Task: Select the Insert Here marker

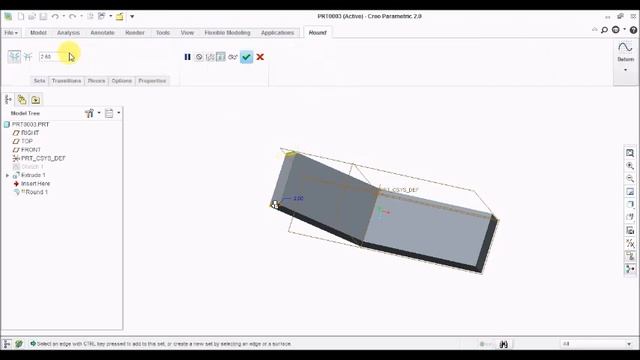Action: (31, 184)
